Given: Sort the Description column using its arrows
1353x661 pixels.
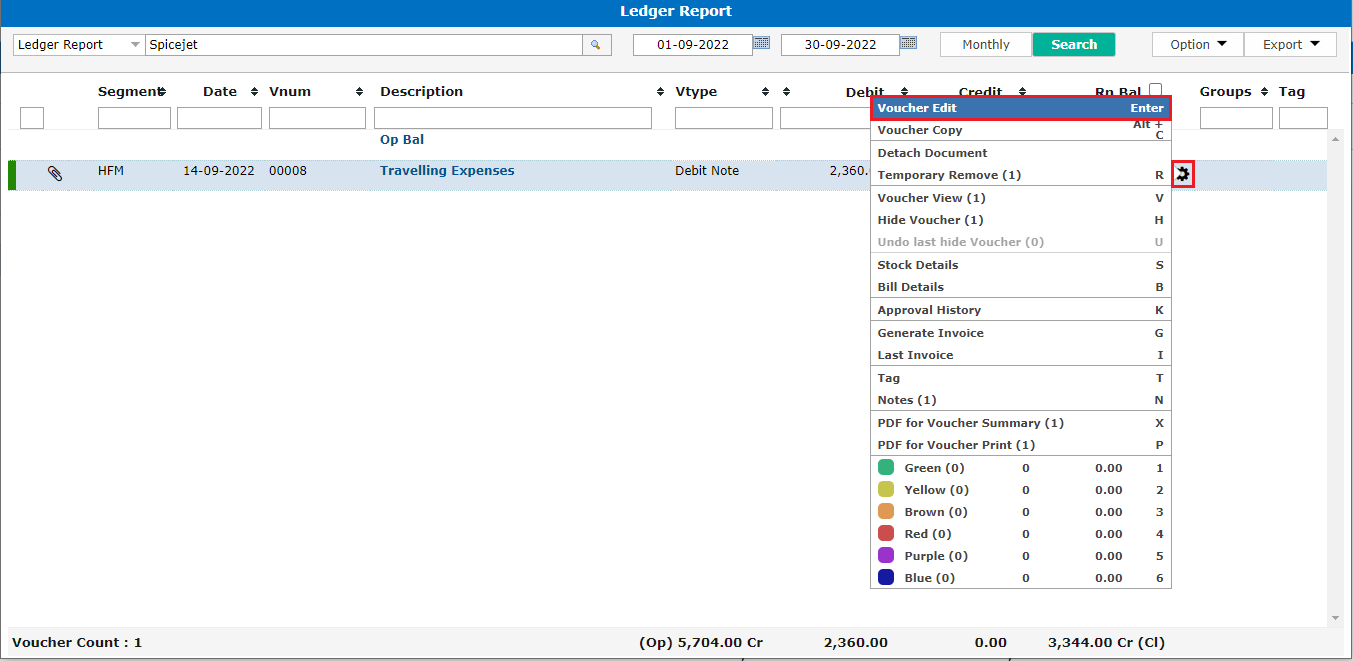Looking at the screenshot, I should (x=660, y=92).
